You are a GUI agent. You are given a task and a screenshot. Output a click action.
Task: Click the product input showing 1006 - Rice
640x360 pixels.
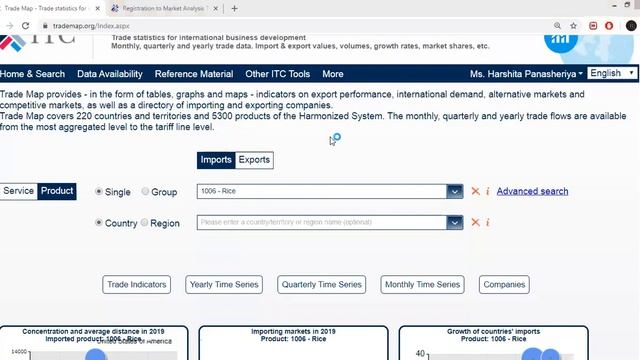point(322,191)
